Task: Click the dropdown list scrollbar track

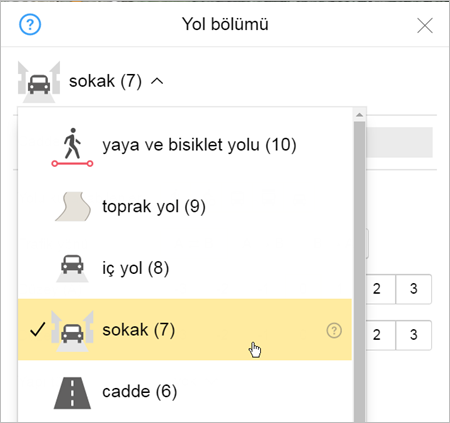Action: coord(359,272)
